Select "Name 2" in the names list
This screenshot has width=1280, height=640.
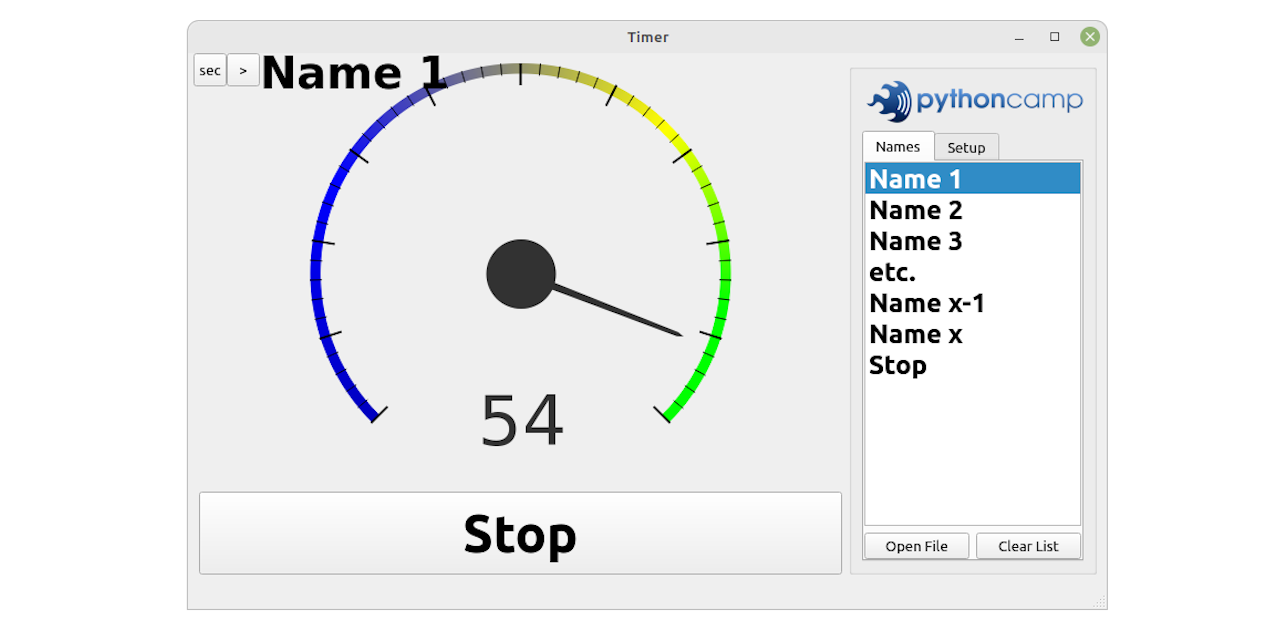915,210
